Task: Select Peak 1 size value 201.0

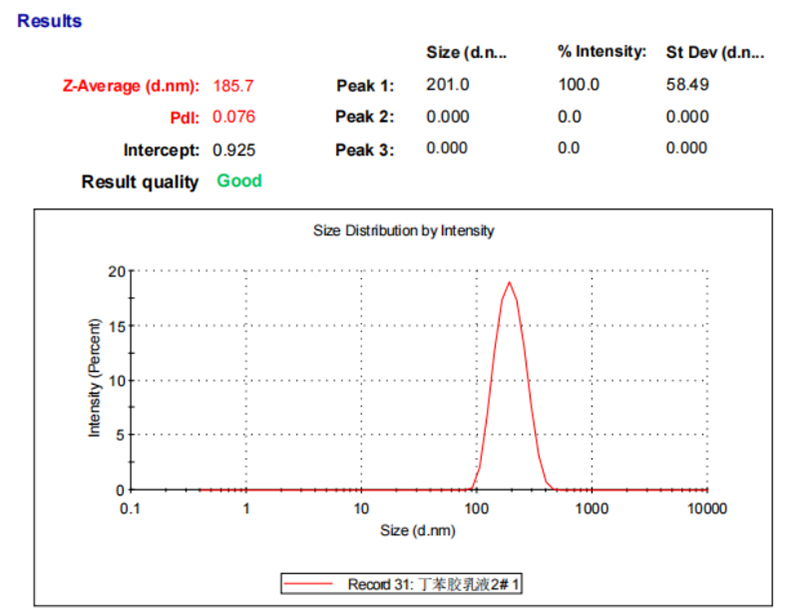Action: (447, 85)
